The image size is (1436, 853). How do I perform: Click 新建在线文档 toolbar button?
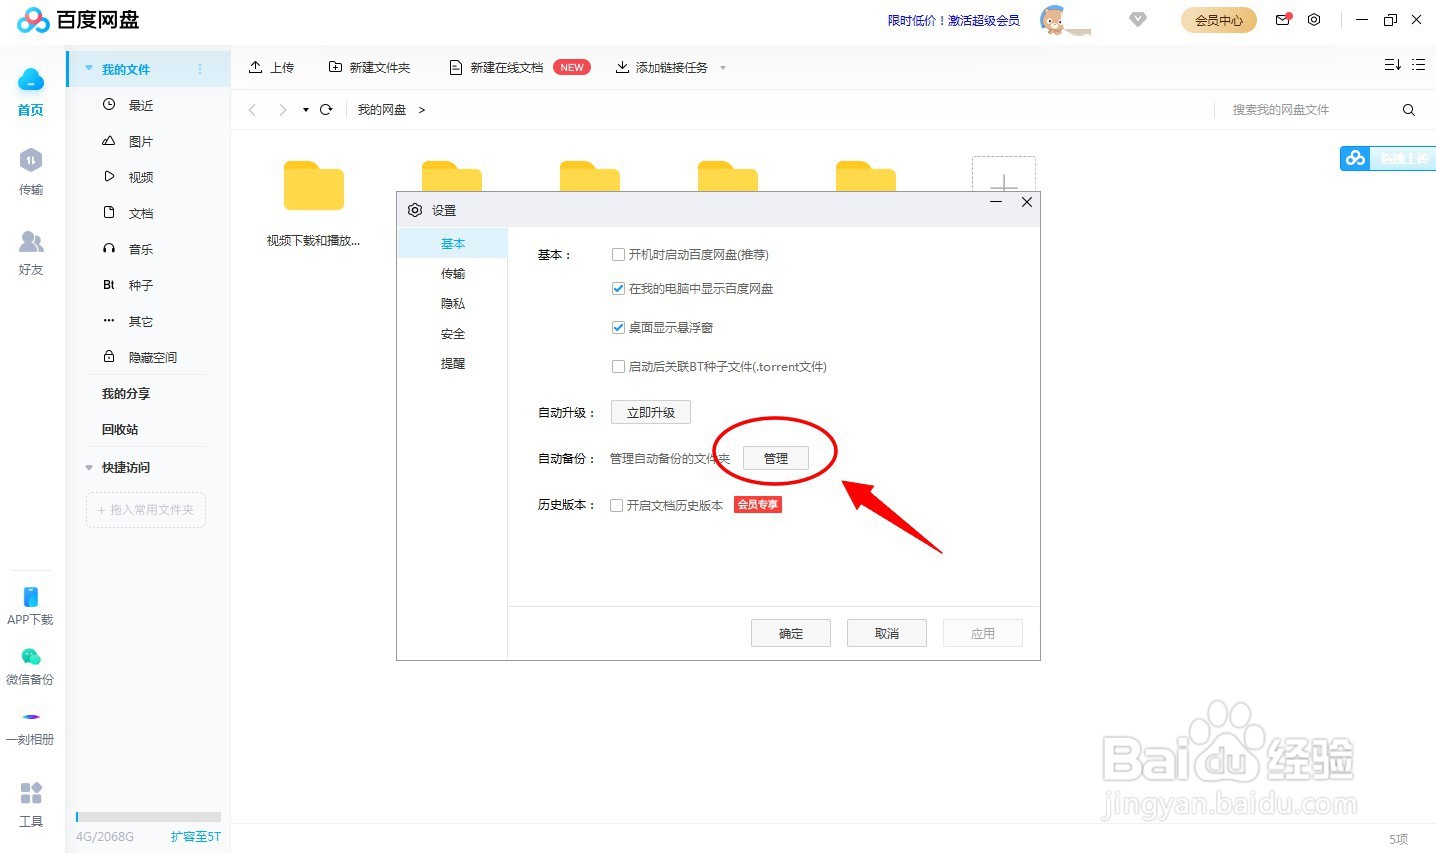(x=520, y=67)
